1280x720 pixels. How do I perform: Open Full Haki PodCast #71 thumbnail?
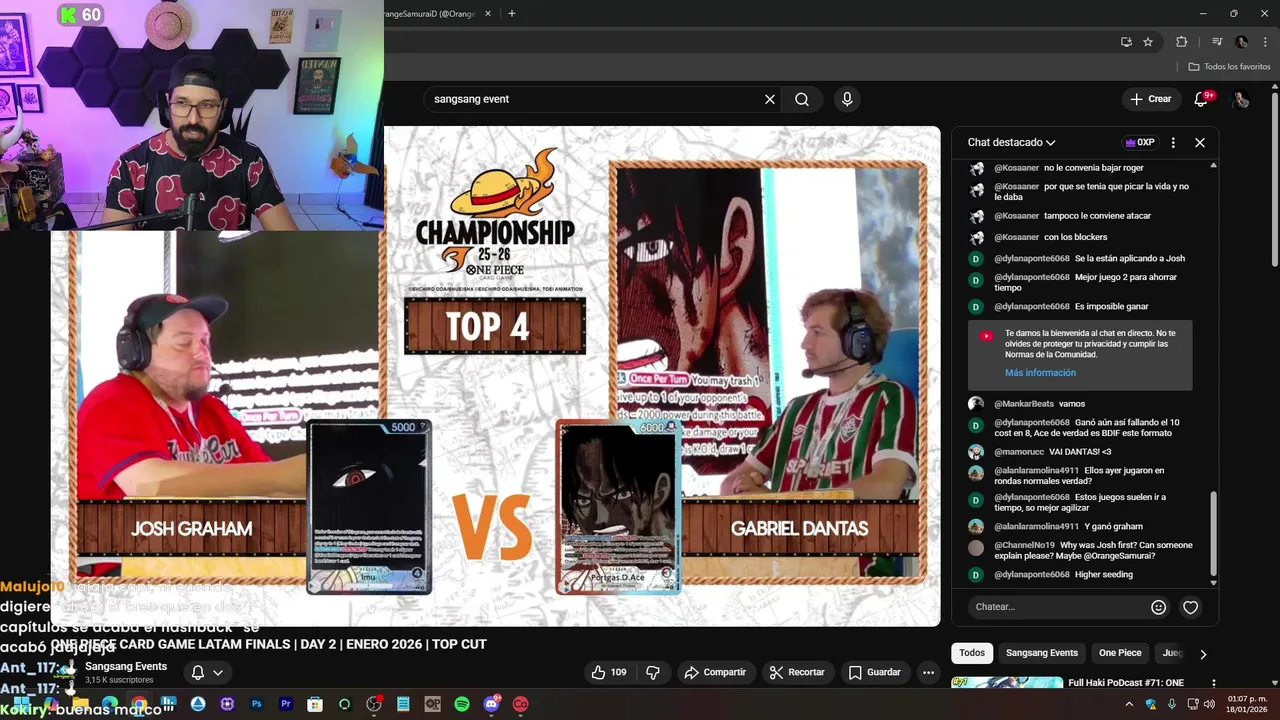tap(1007, 684)
